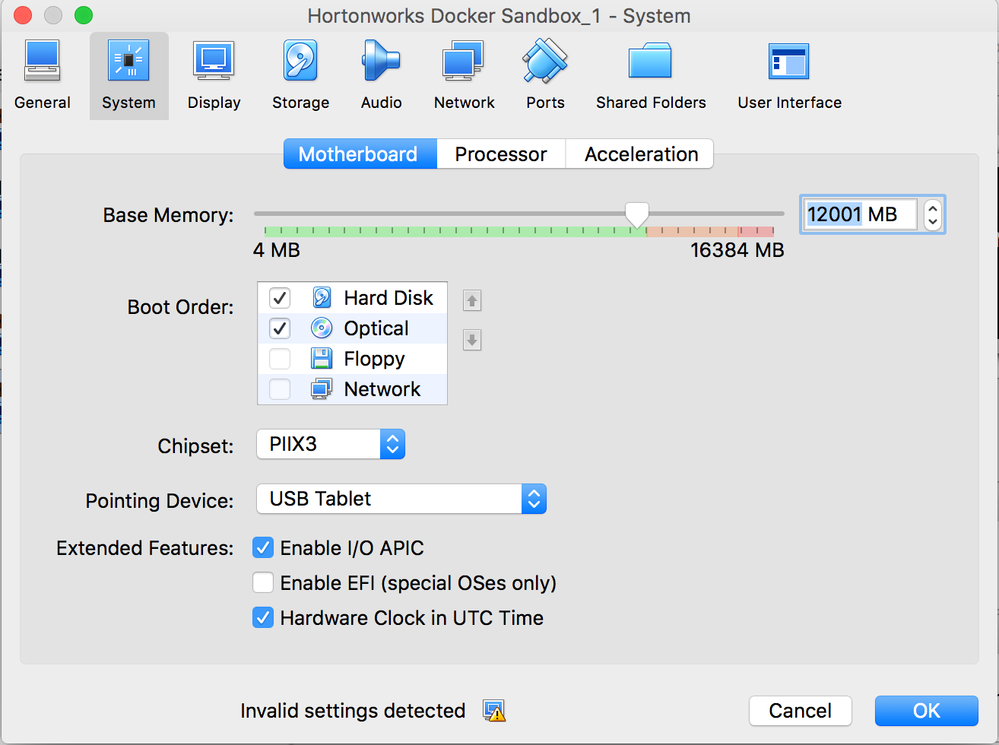Click the Cancel button
Screen dimensions: 999x745
tap(800, 711)
